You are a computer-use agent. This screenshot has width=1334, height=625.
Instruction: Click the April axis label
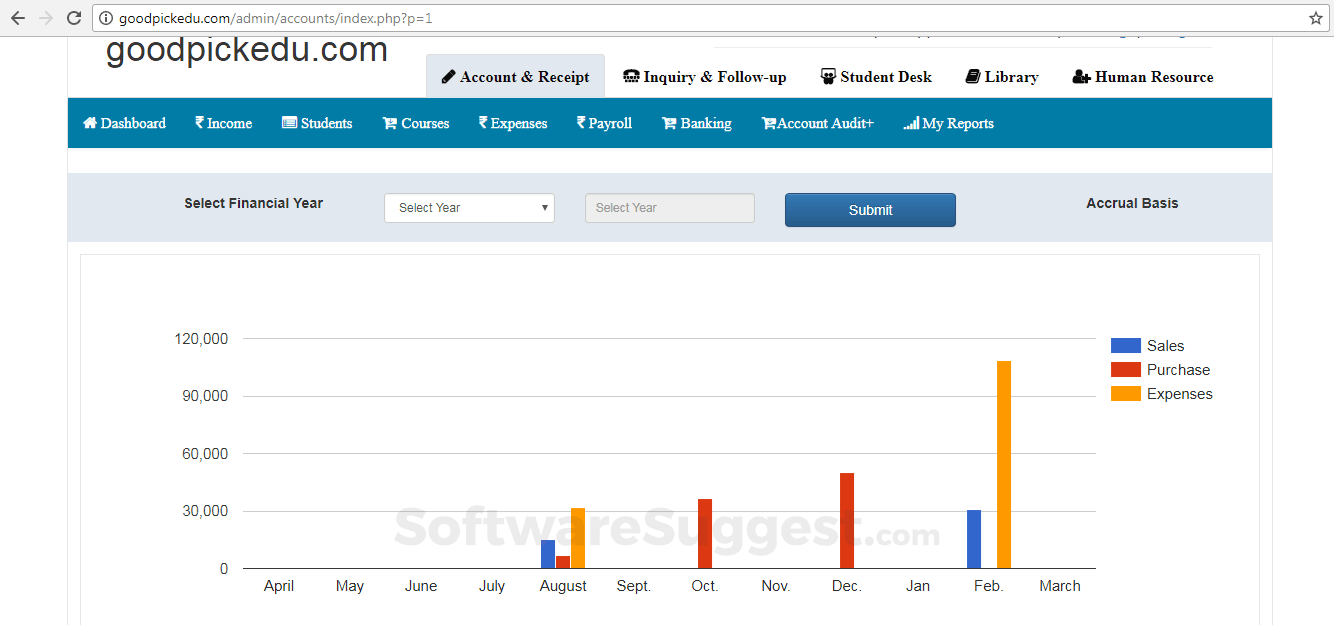click(x=279, y=586)
